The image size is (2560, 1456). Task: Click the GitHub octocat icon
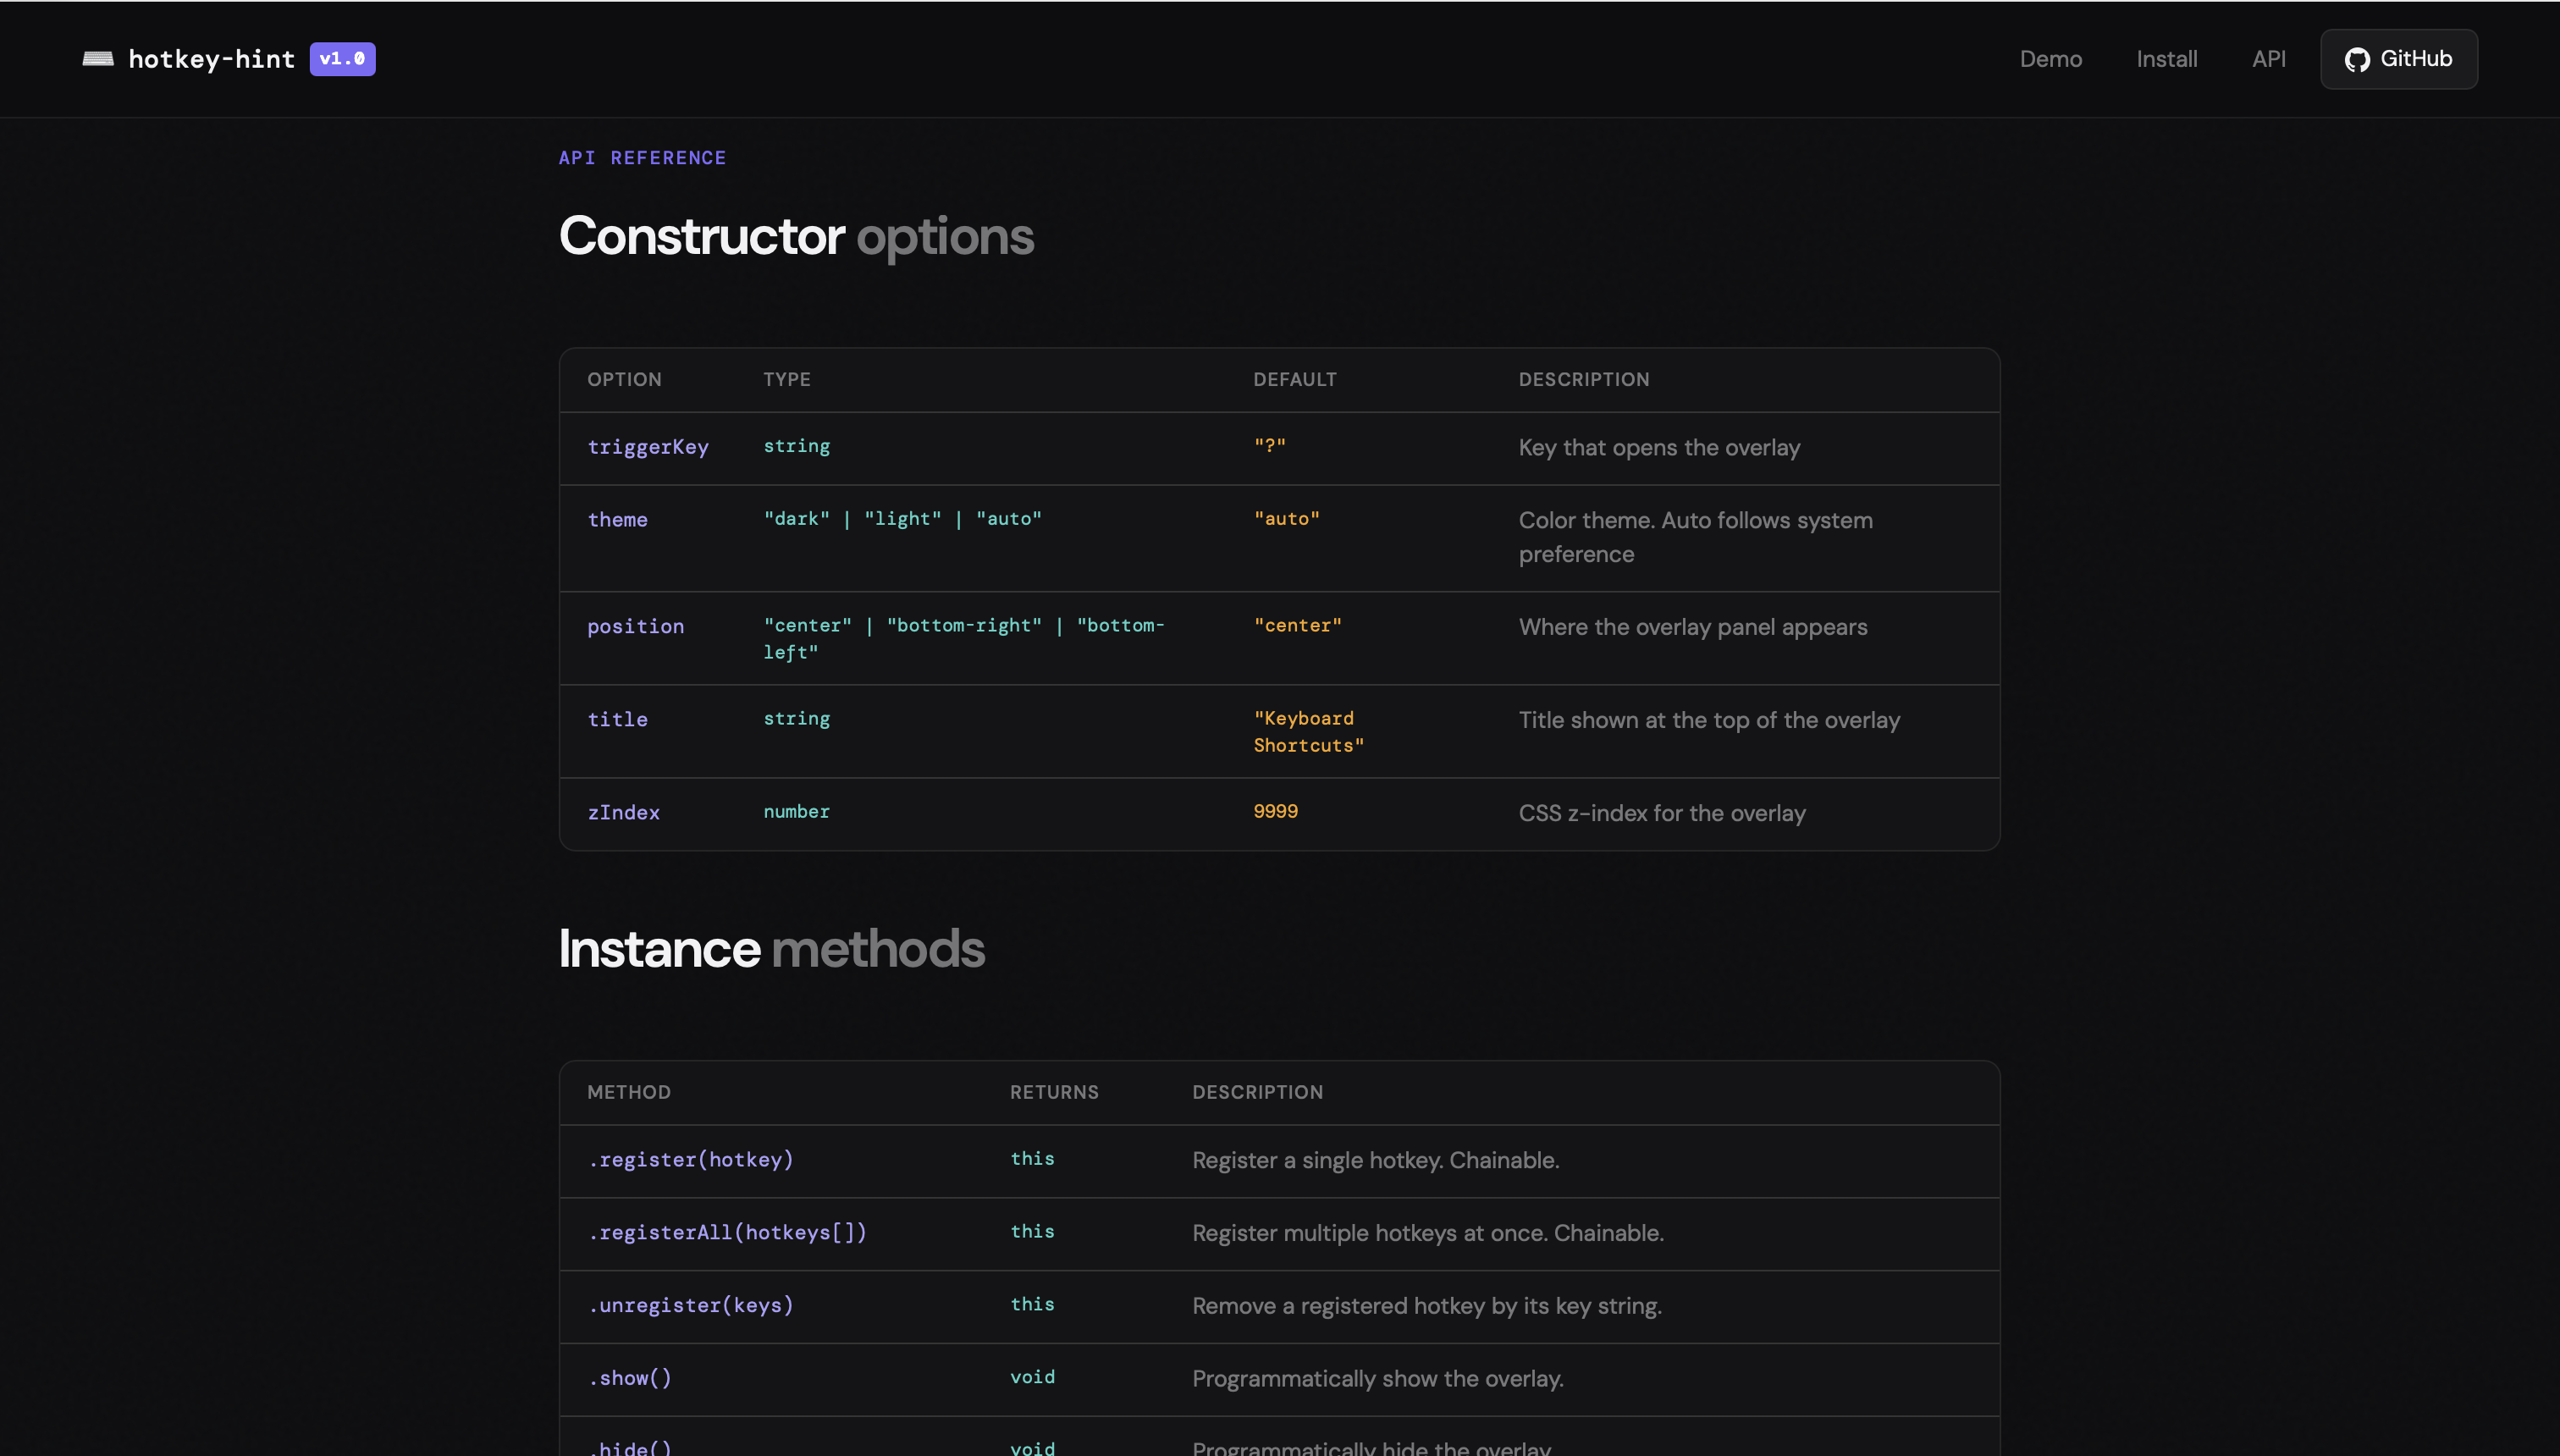point(2357,59)
